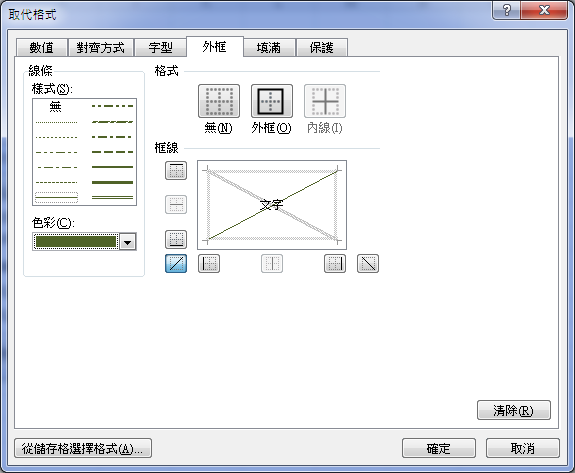Image resolution: width=575 pixels, height=473 pixels.
Task: Open the 色彩(C) color dropdown arrow
Action: pos(128,242)
